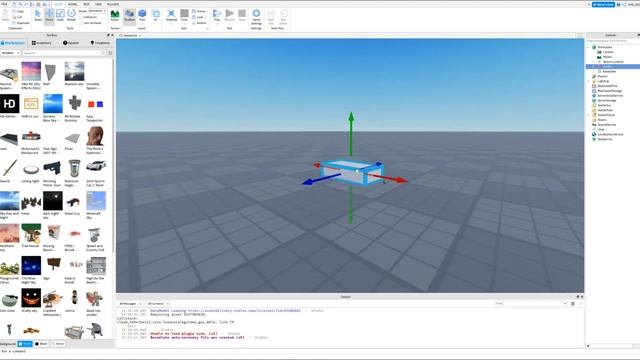Viewport: 640px width, 360px height.
Task: Select the Select tool in the ribbon
Action: 38,15
